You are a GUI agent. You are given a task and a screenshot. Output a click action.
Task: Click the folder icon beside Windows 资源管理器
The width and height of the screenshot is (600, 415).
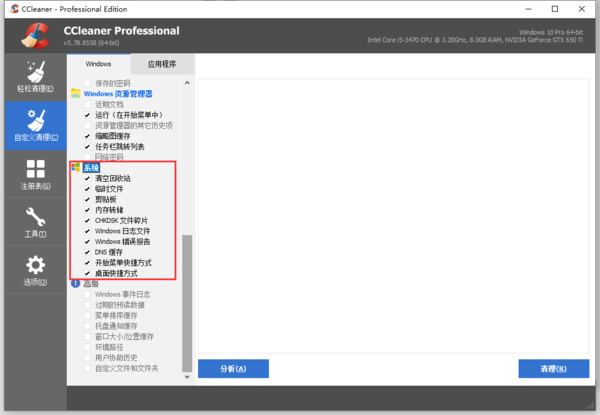(x=75, y=93)
